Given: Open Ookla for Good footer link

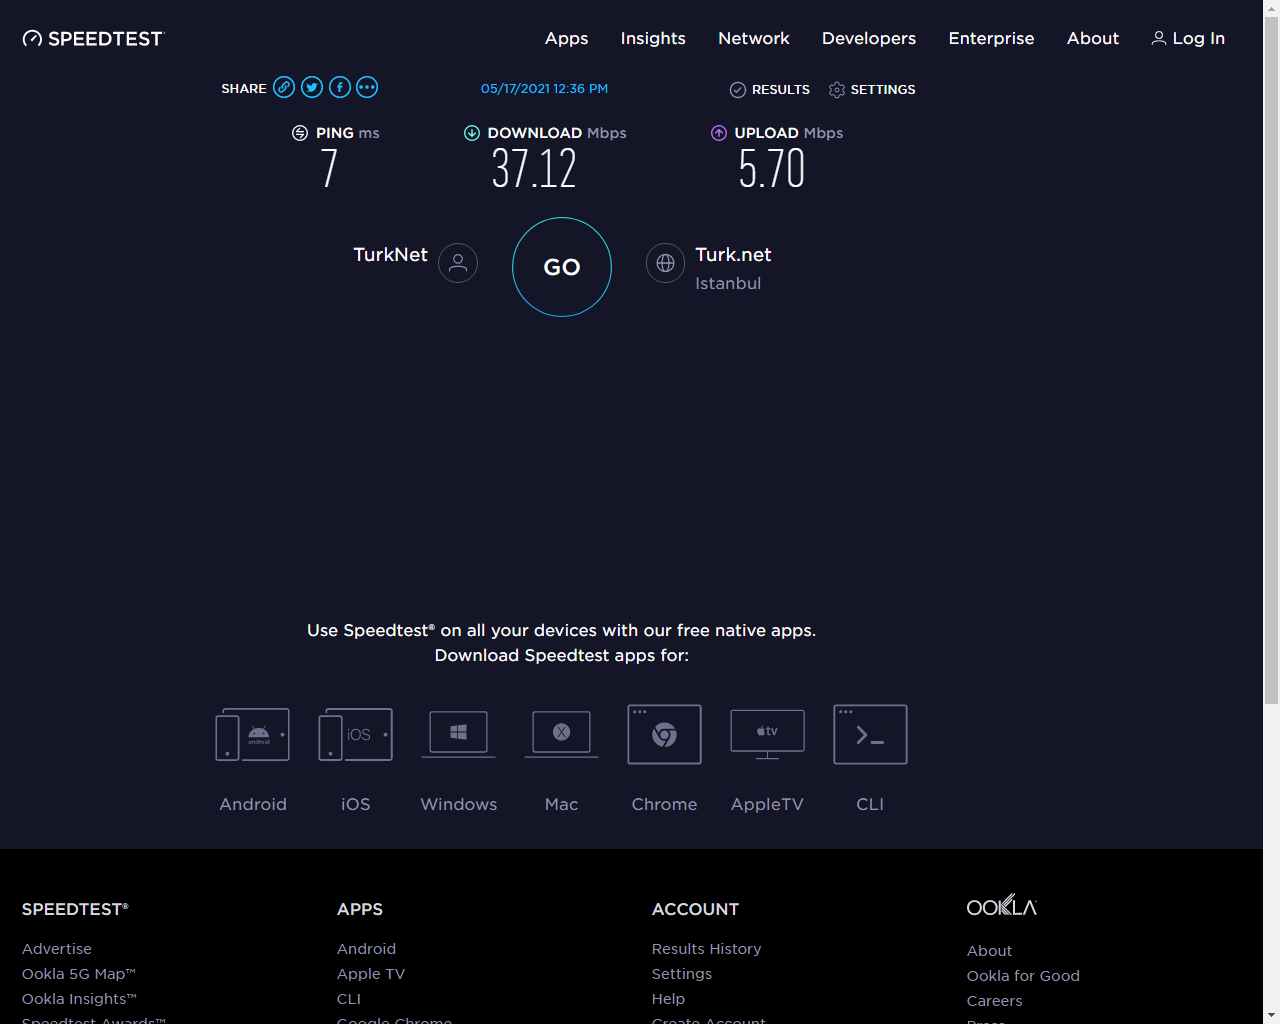Looking at the screenshot, I should (1023, 975).
